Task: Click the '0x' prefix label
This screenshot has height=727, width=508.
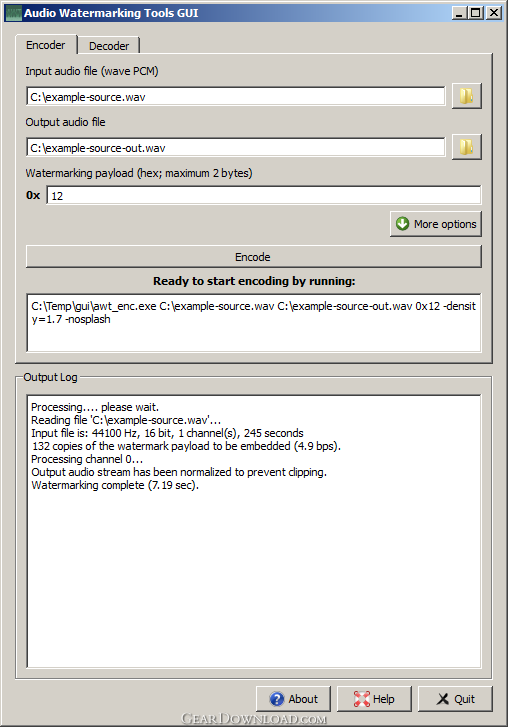Action: coord(33,195)
